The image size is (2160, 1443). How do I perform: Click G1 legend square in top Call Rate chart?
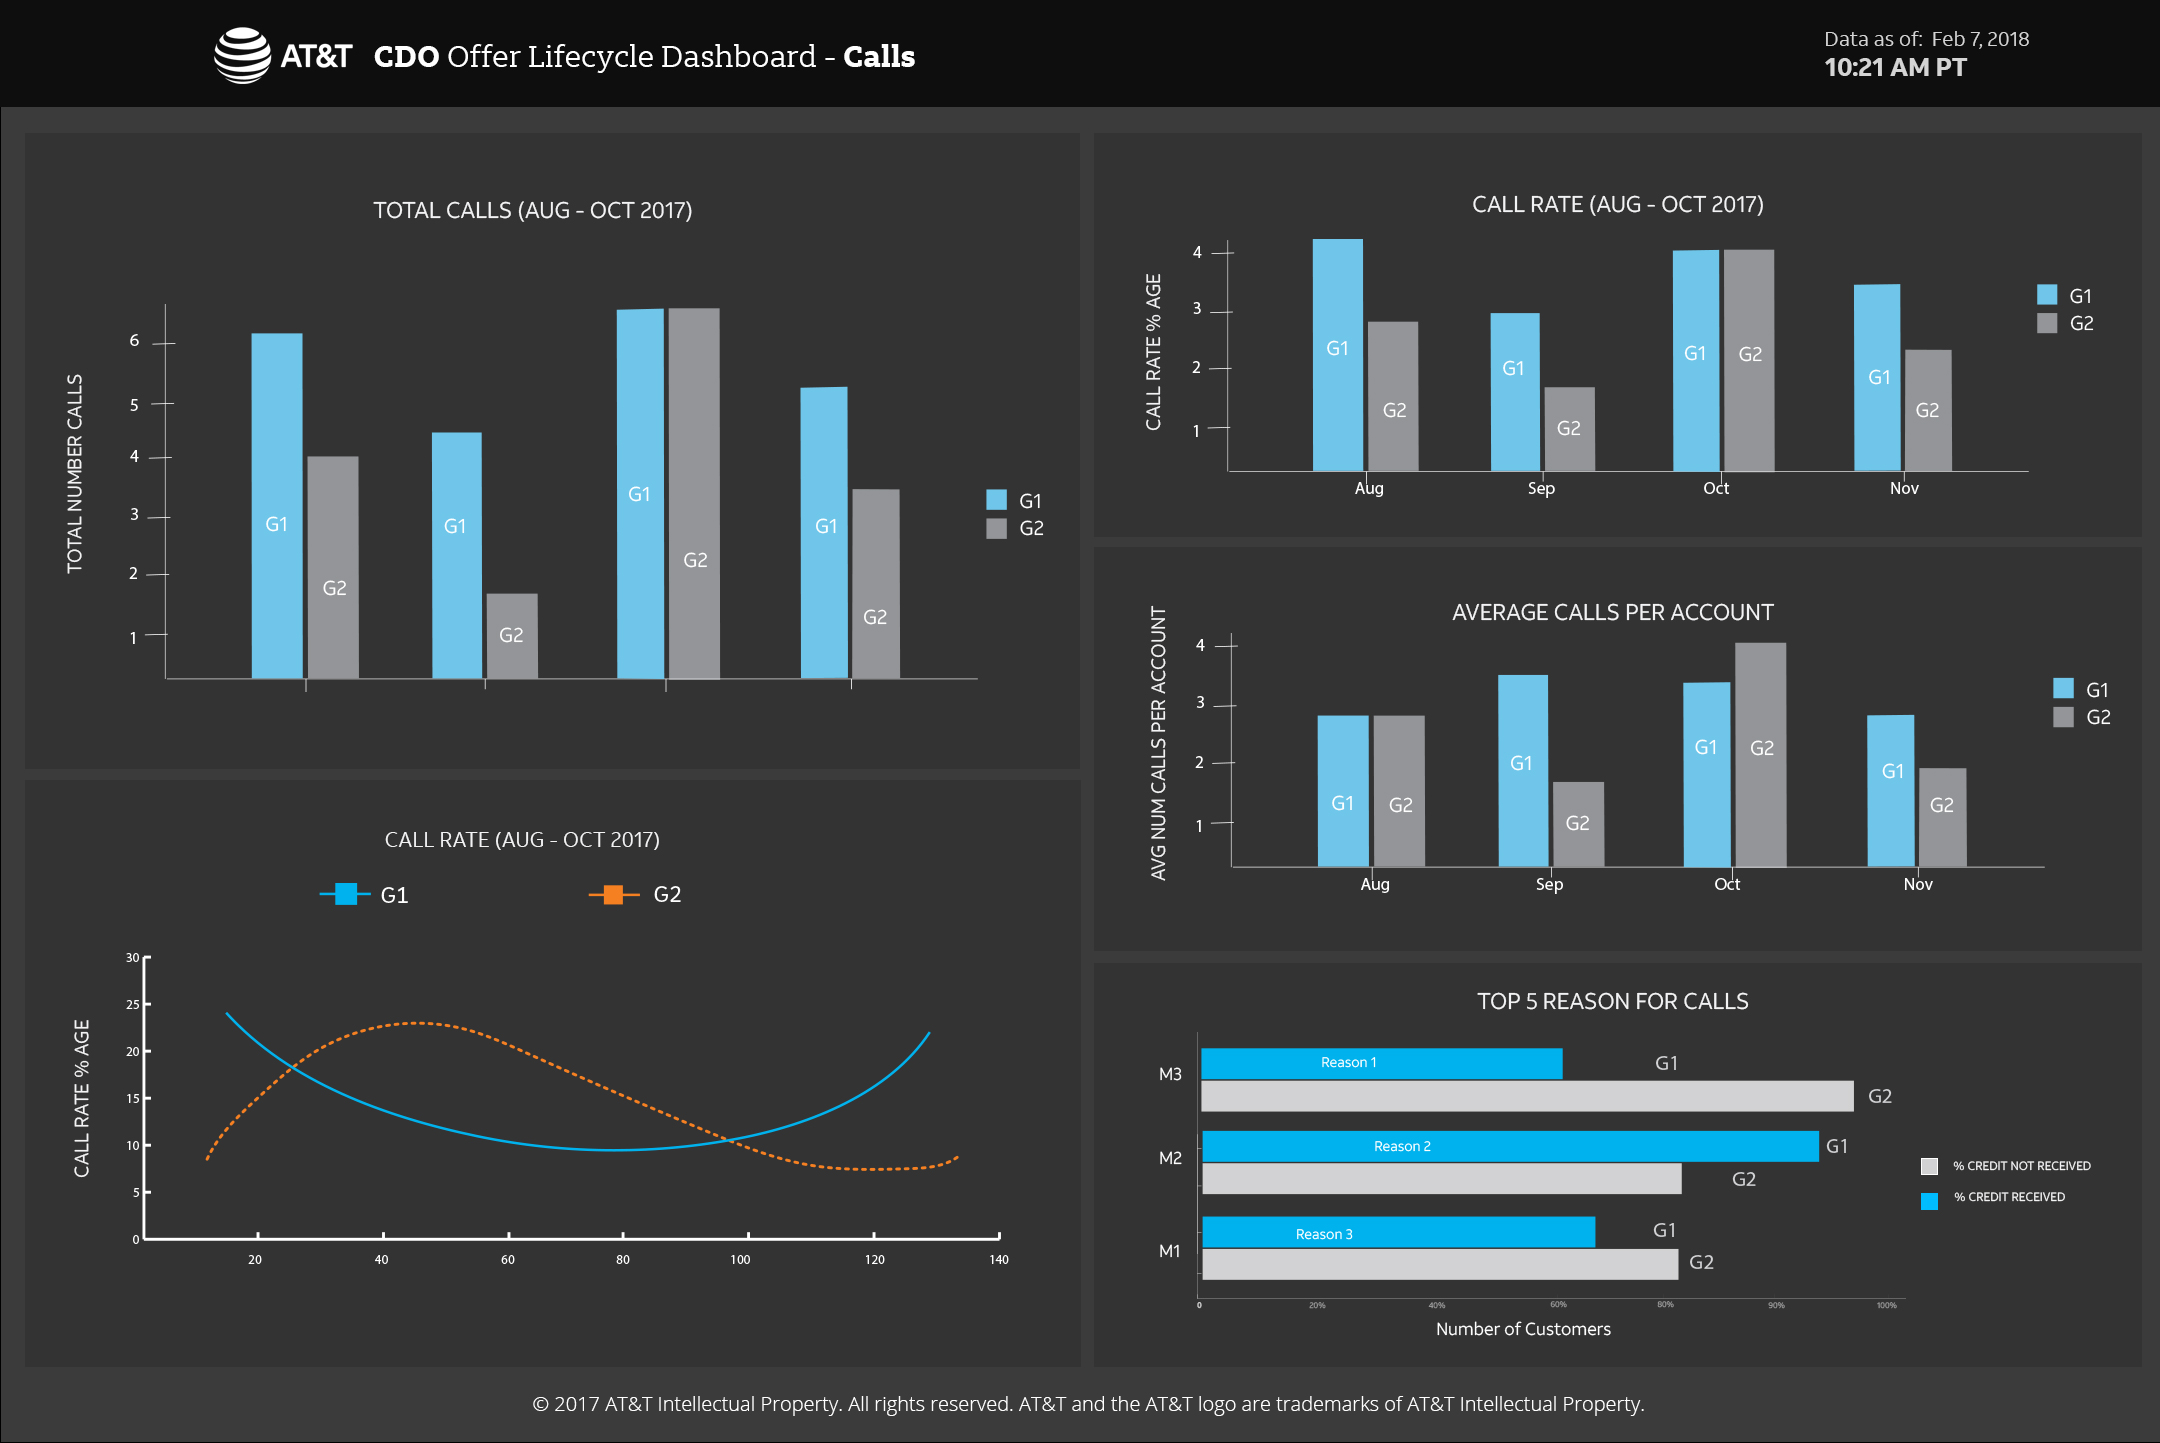point(2047,295)
